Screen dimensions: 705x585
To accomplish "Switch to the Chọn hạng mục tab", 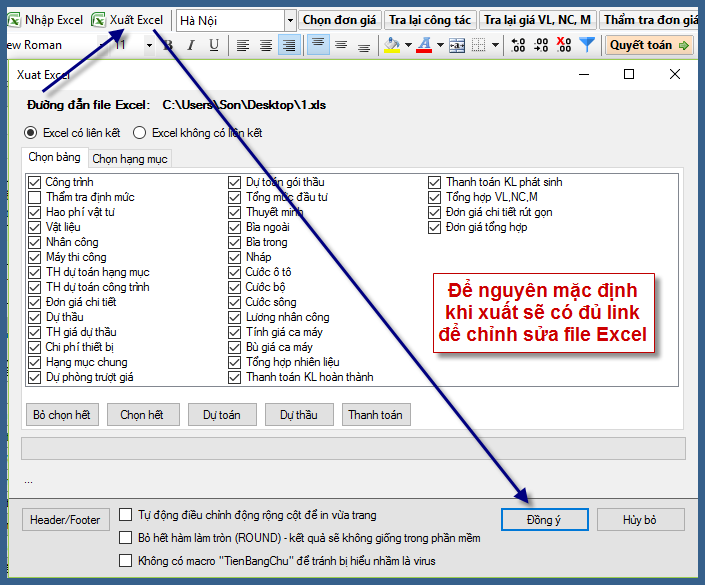I will tap(130, 158).
